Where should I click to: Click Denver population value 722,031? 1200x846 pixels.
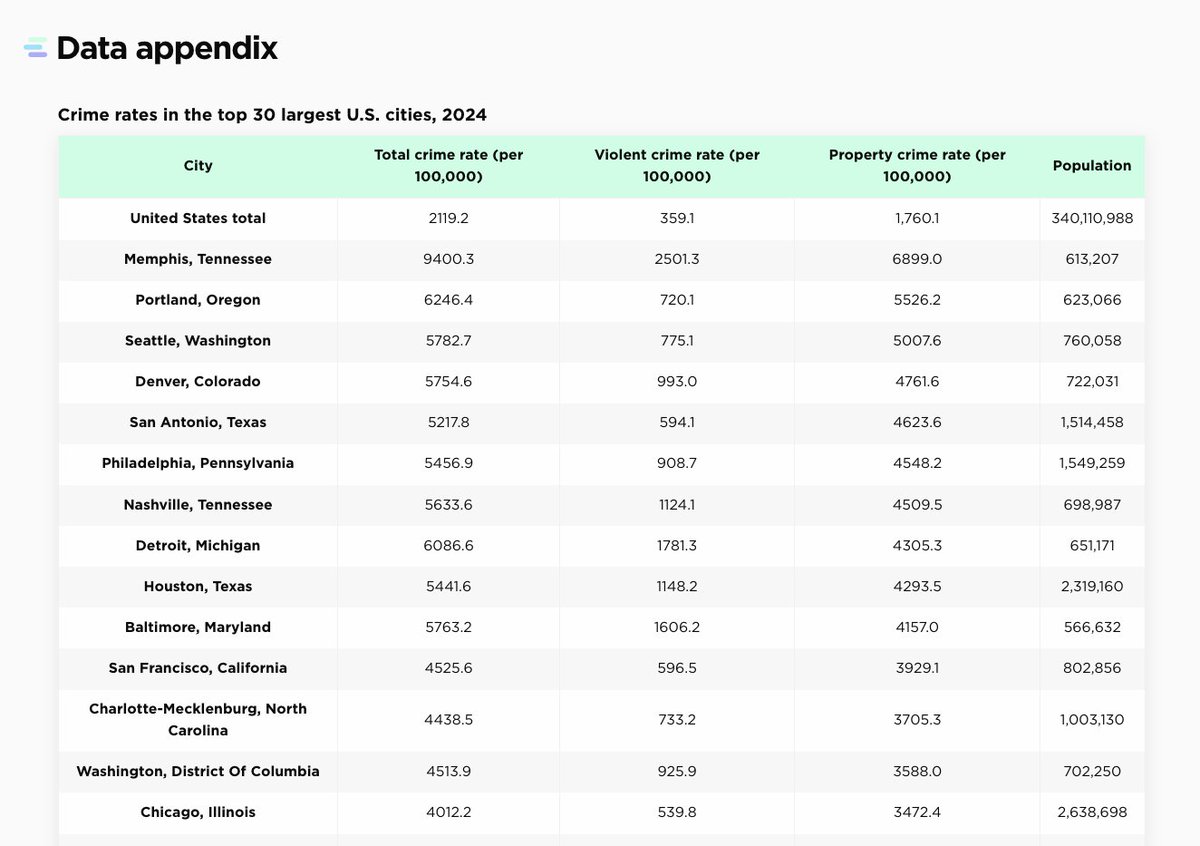pyautogui.click(x=1092, y=382)
